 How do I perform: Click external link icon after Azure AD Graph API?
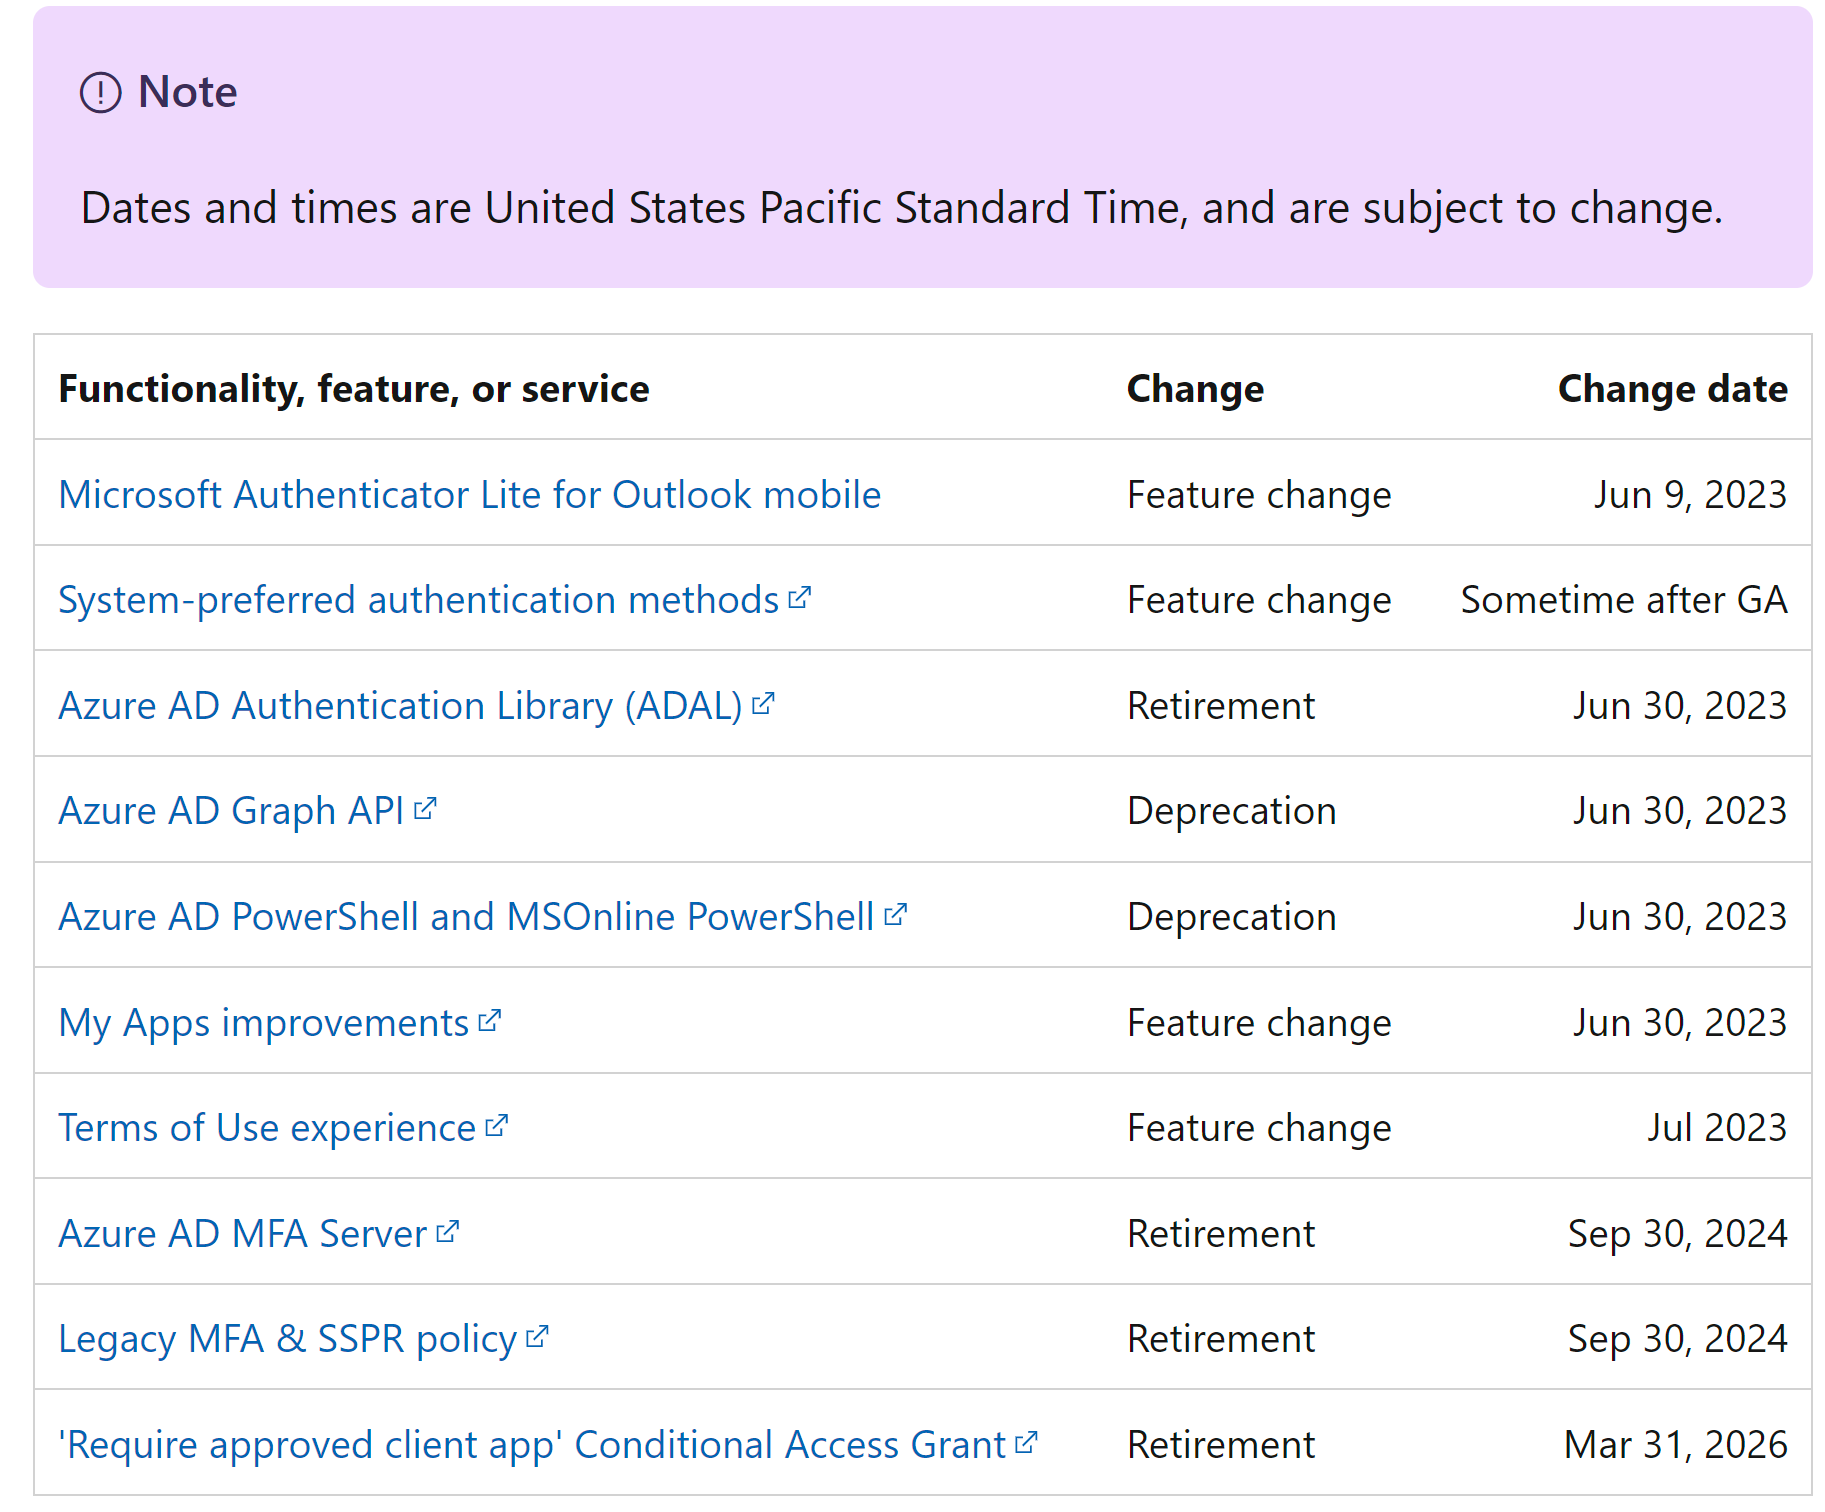425,809
